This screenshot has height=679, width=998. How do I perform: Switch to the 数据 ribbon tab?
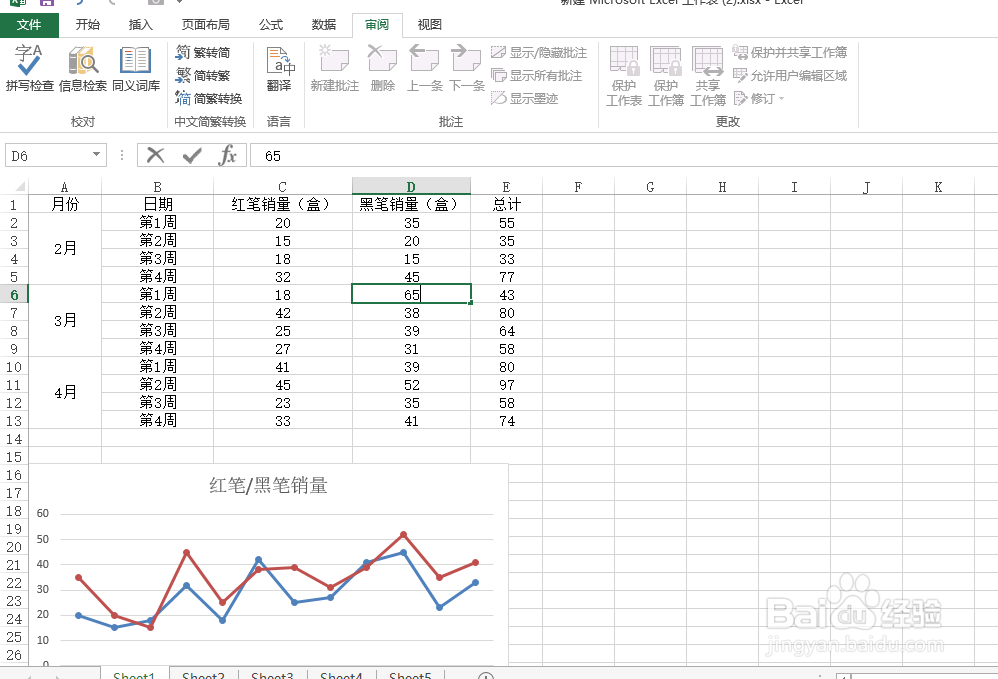coord(326,24)
